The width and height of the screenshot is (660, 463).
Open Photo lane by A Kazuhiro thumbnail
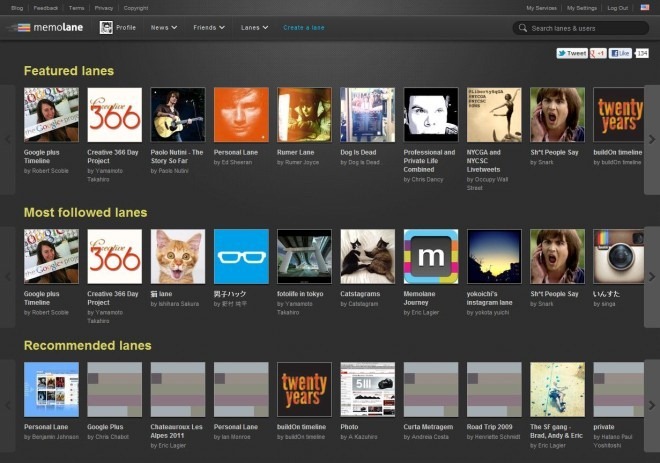coord(368,389)
